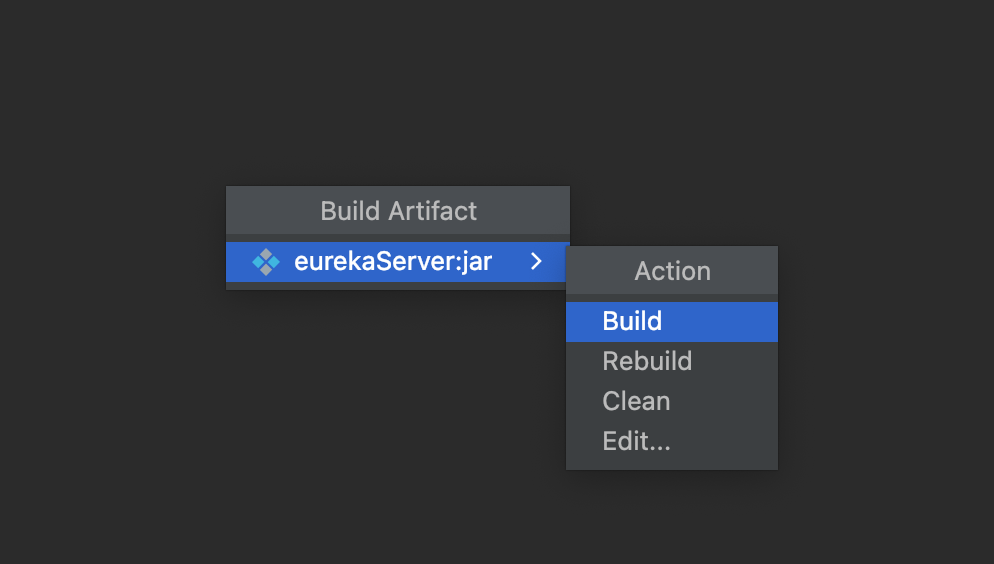Clean the eurekaServer:jar artifact output
Screen dimensions: 994x564
[671, 401]
